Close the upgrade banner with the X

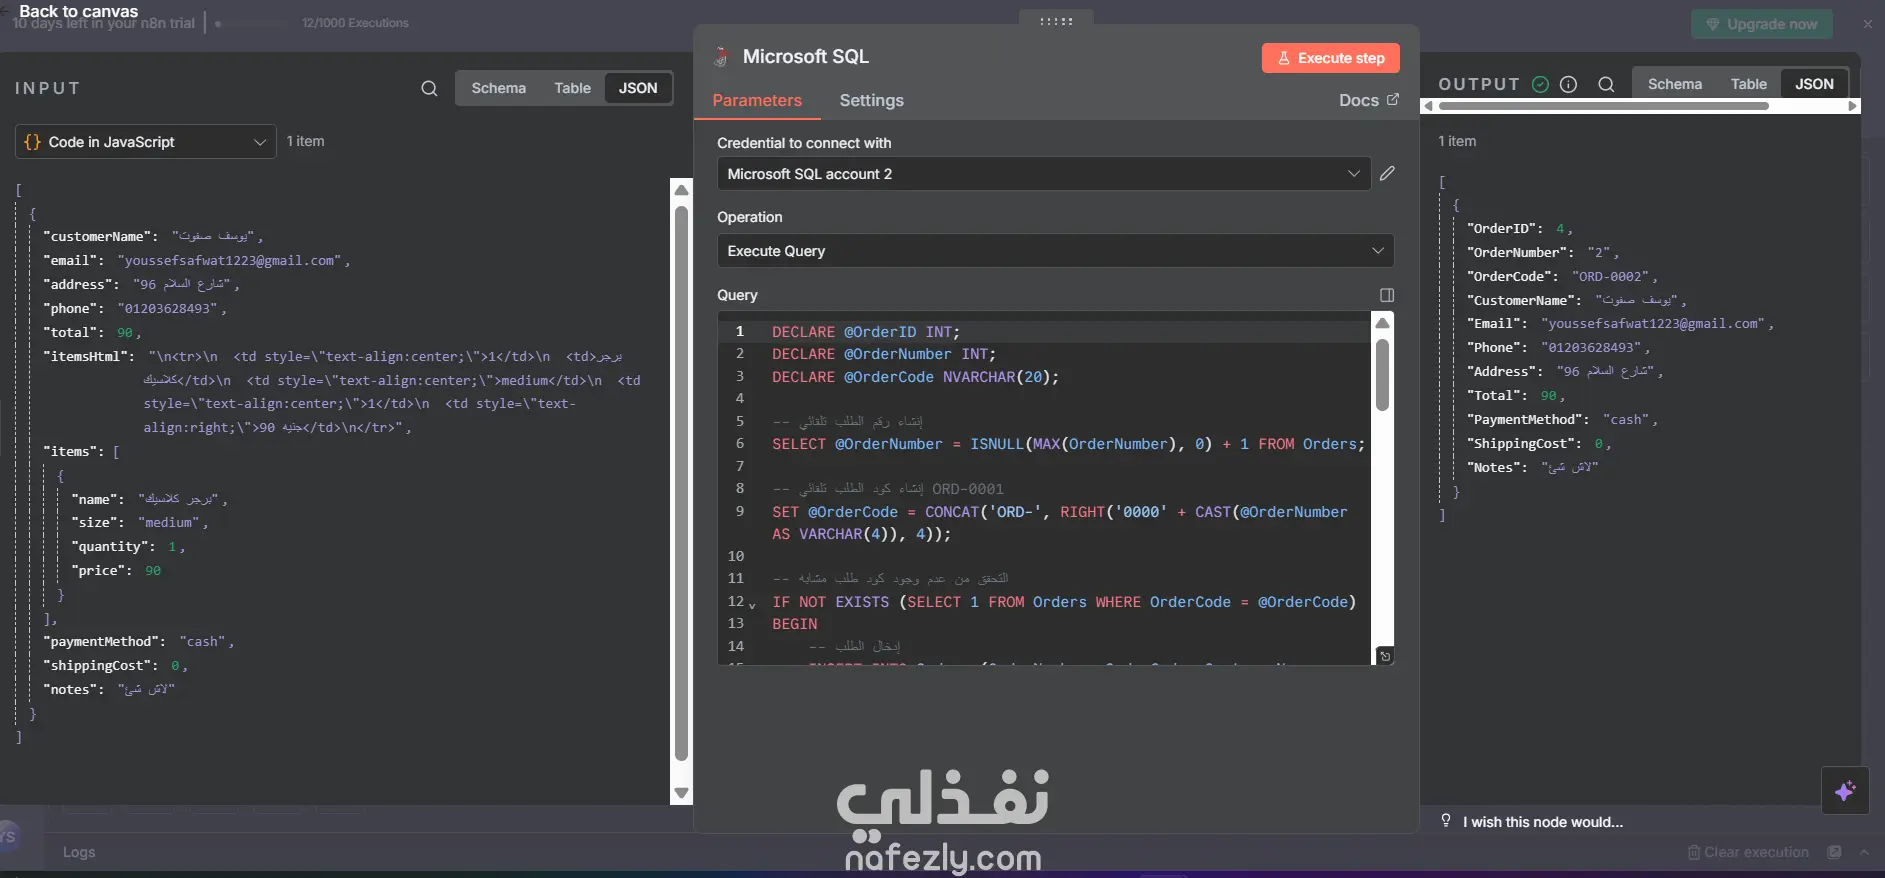click(1868, 24)
